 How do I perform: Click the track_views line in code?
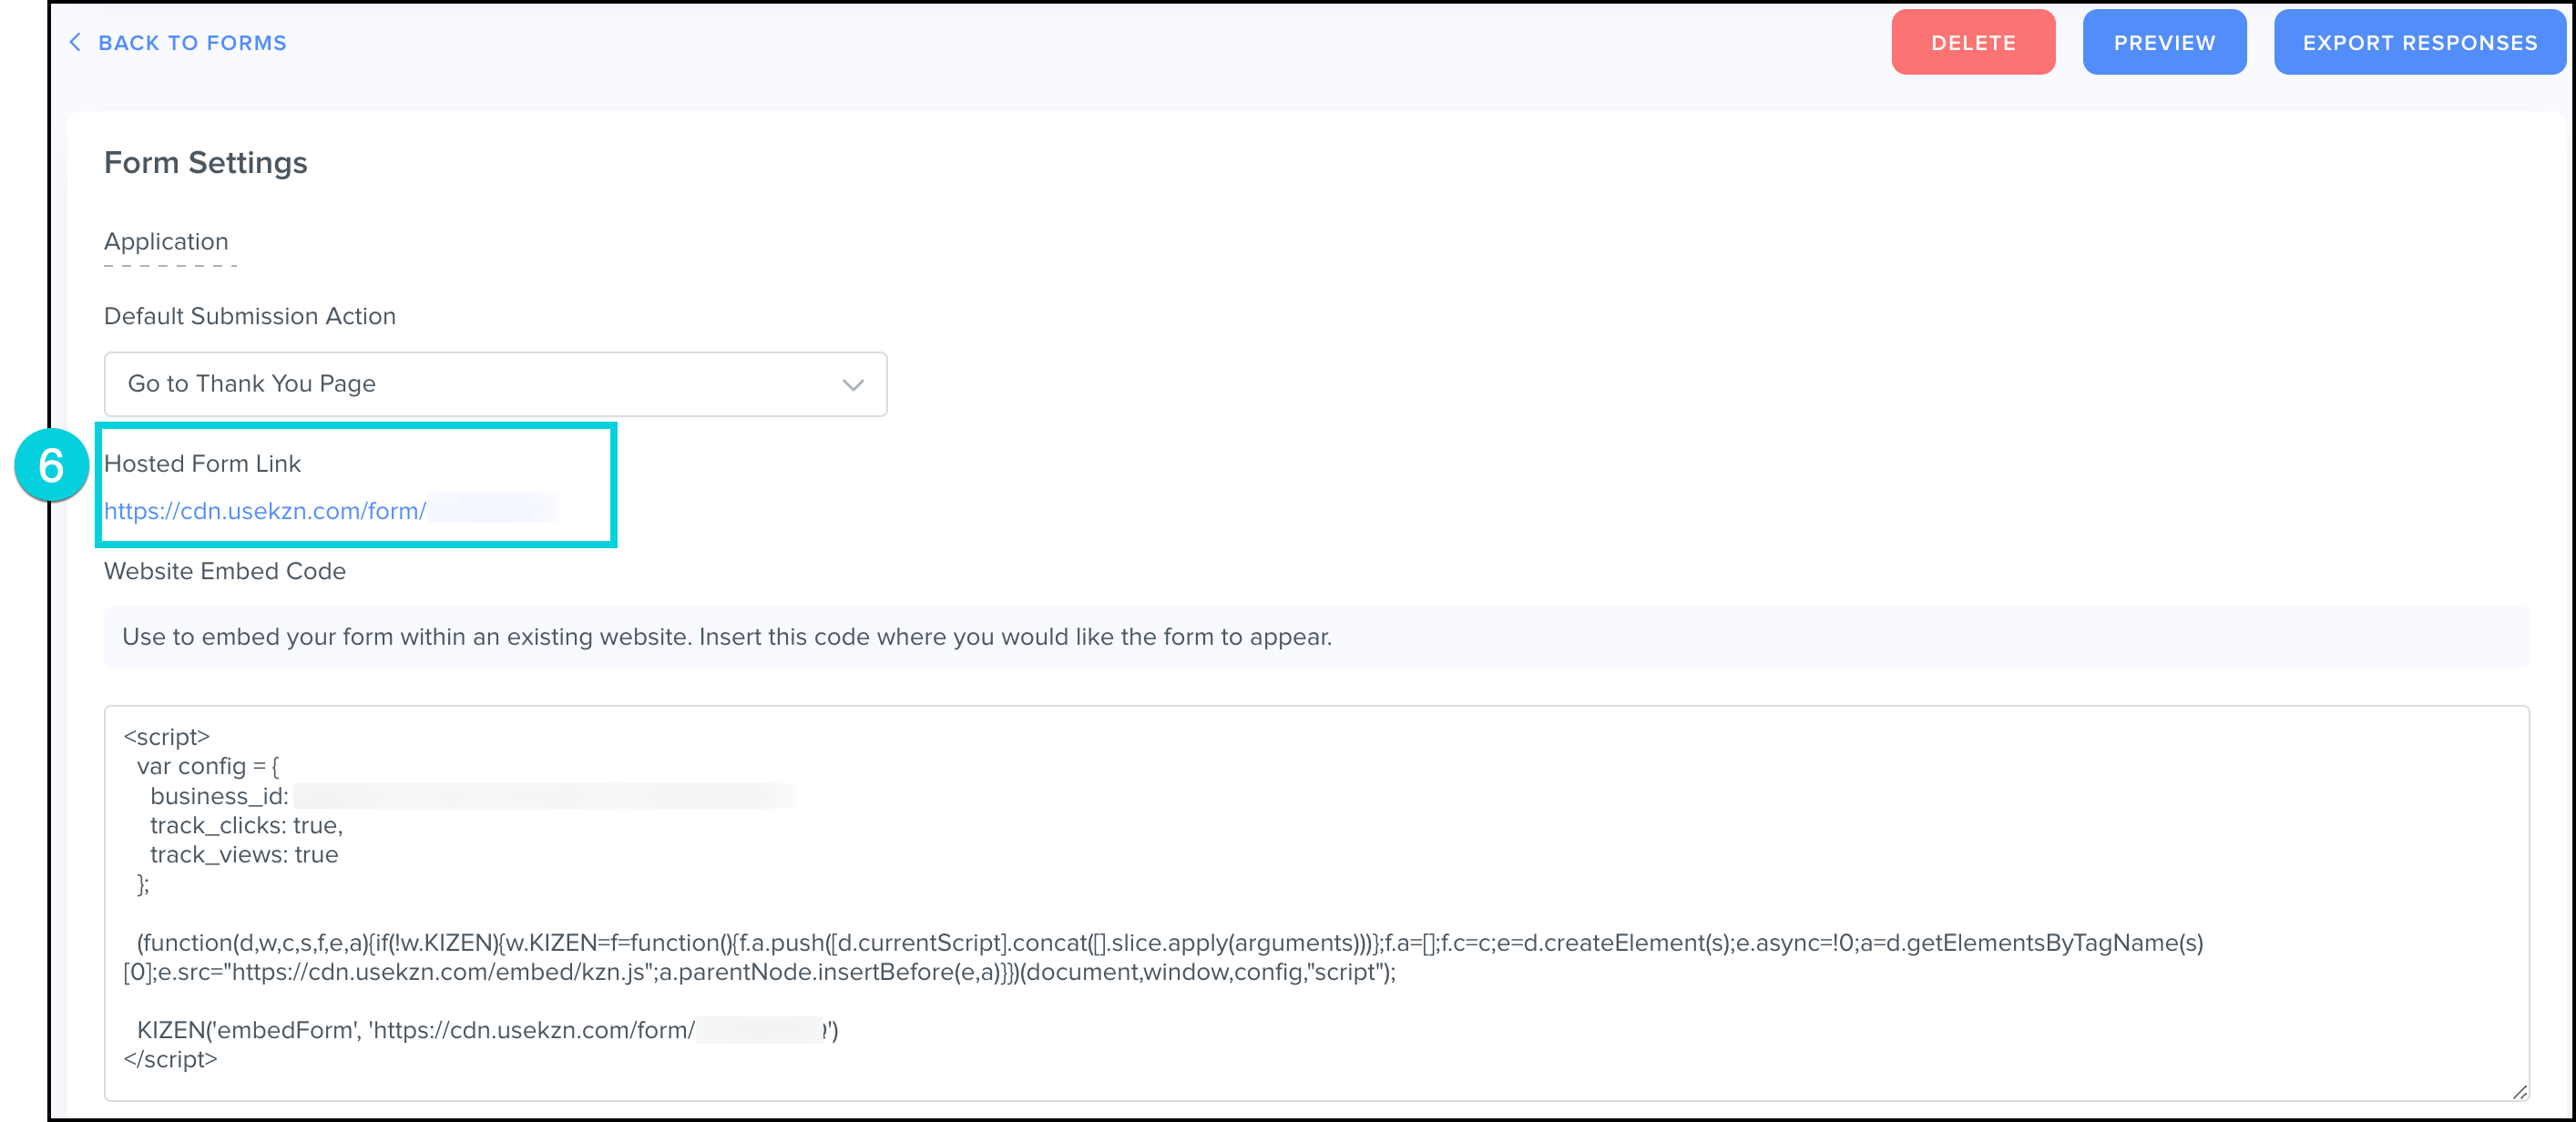pos(244,855)
